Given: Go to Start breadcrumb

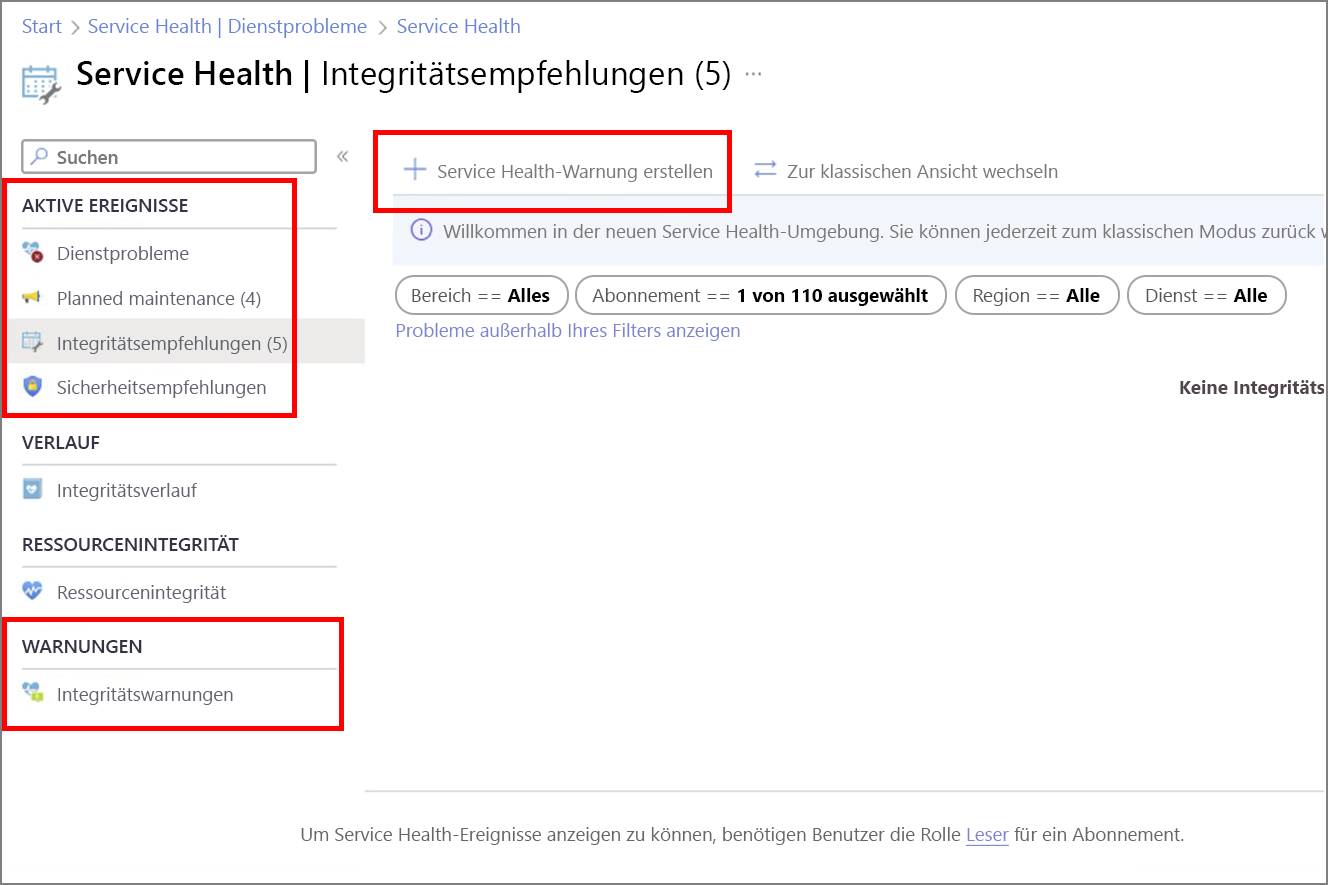Looking at the screenshot, I should click(x=42, y=26).
